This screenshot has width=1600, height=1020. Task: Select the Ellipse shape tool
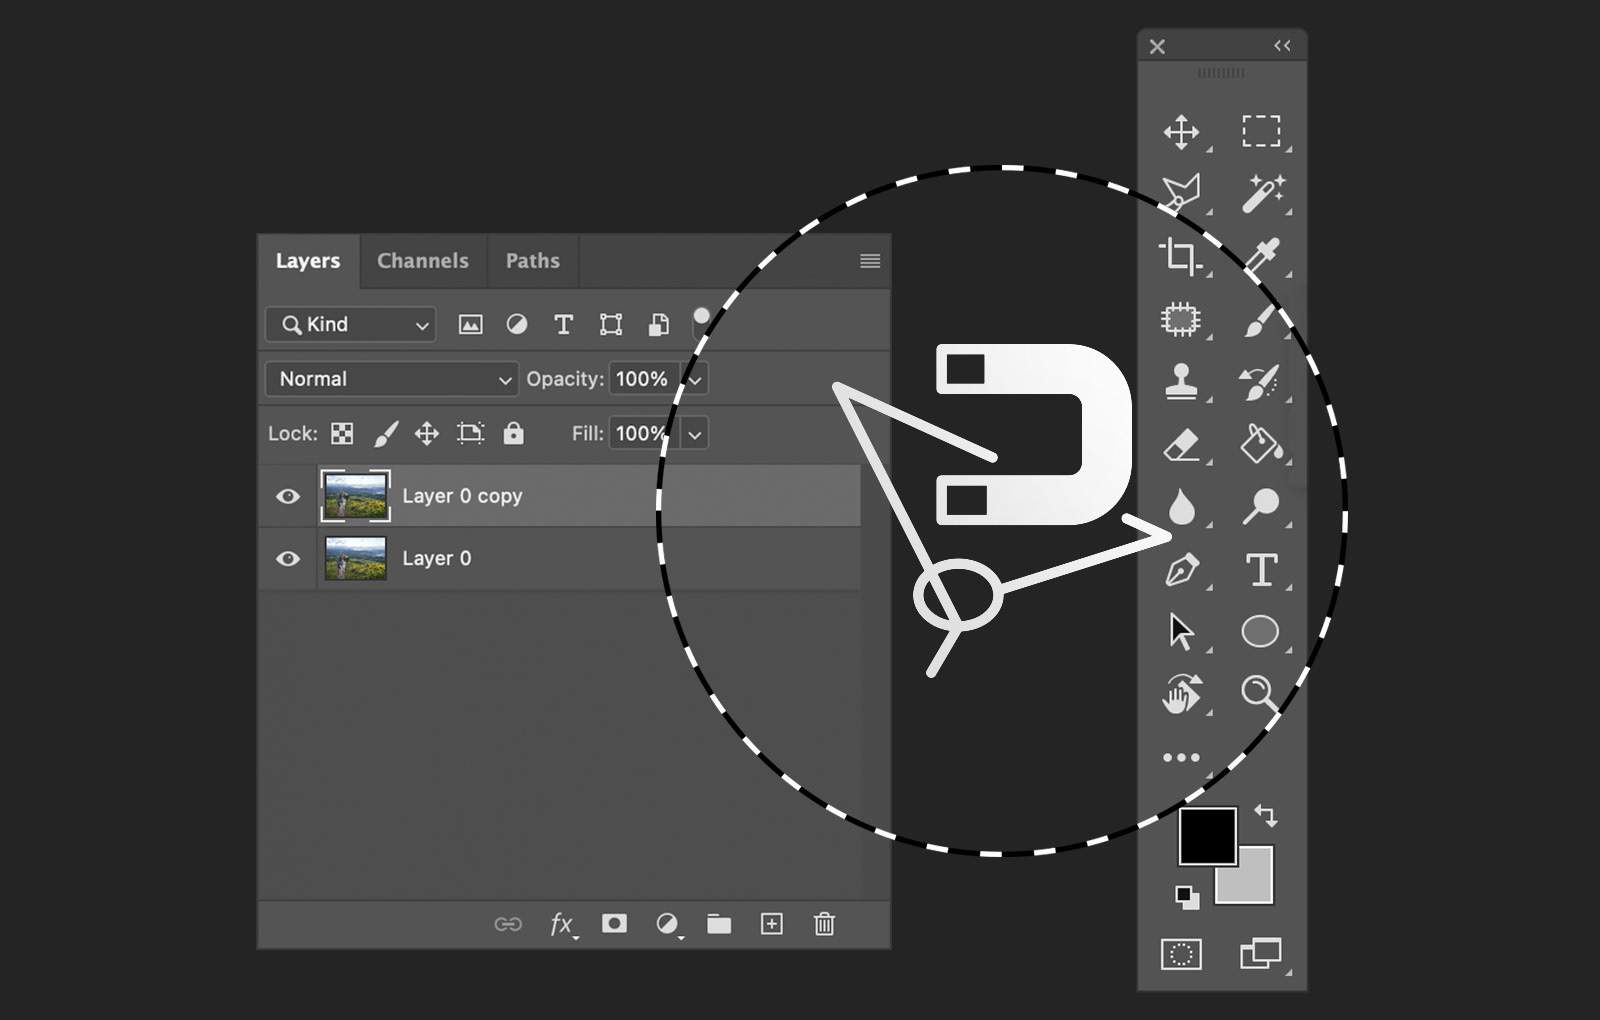[x=1260, y=632]
